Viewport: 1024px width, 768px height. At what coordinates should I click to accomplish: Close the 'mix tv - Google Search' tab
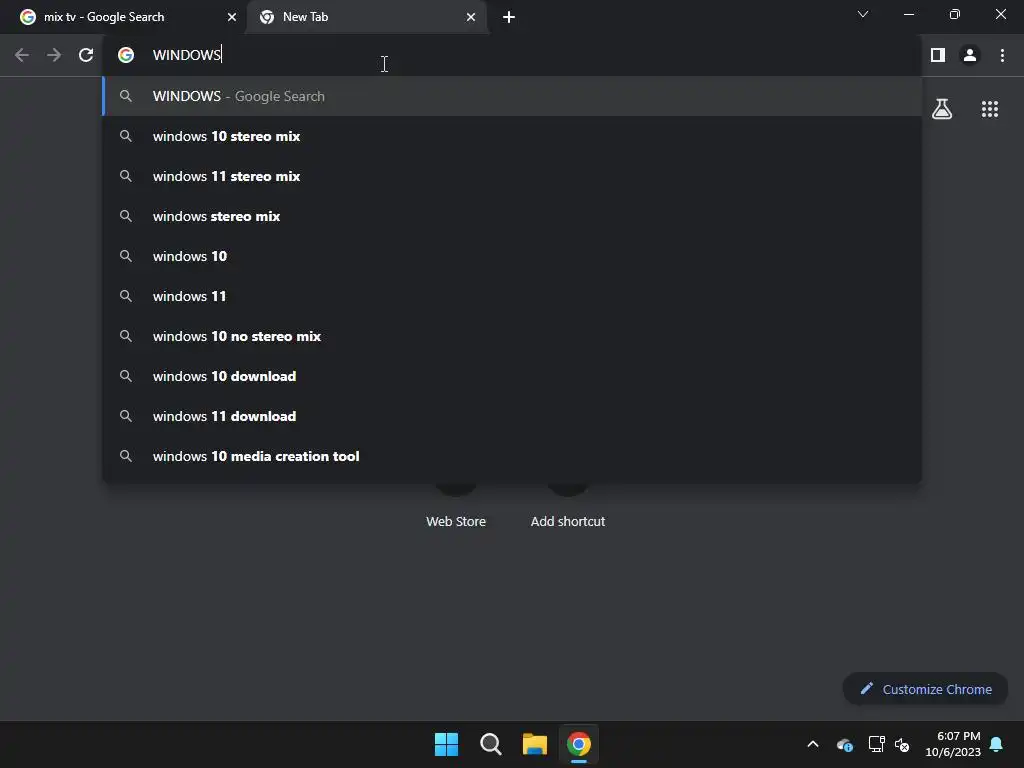click(232, 17)
